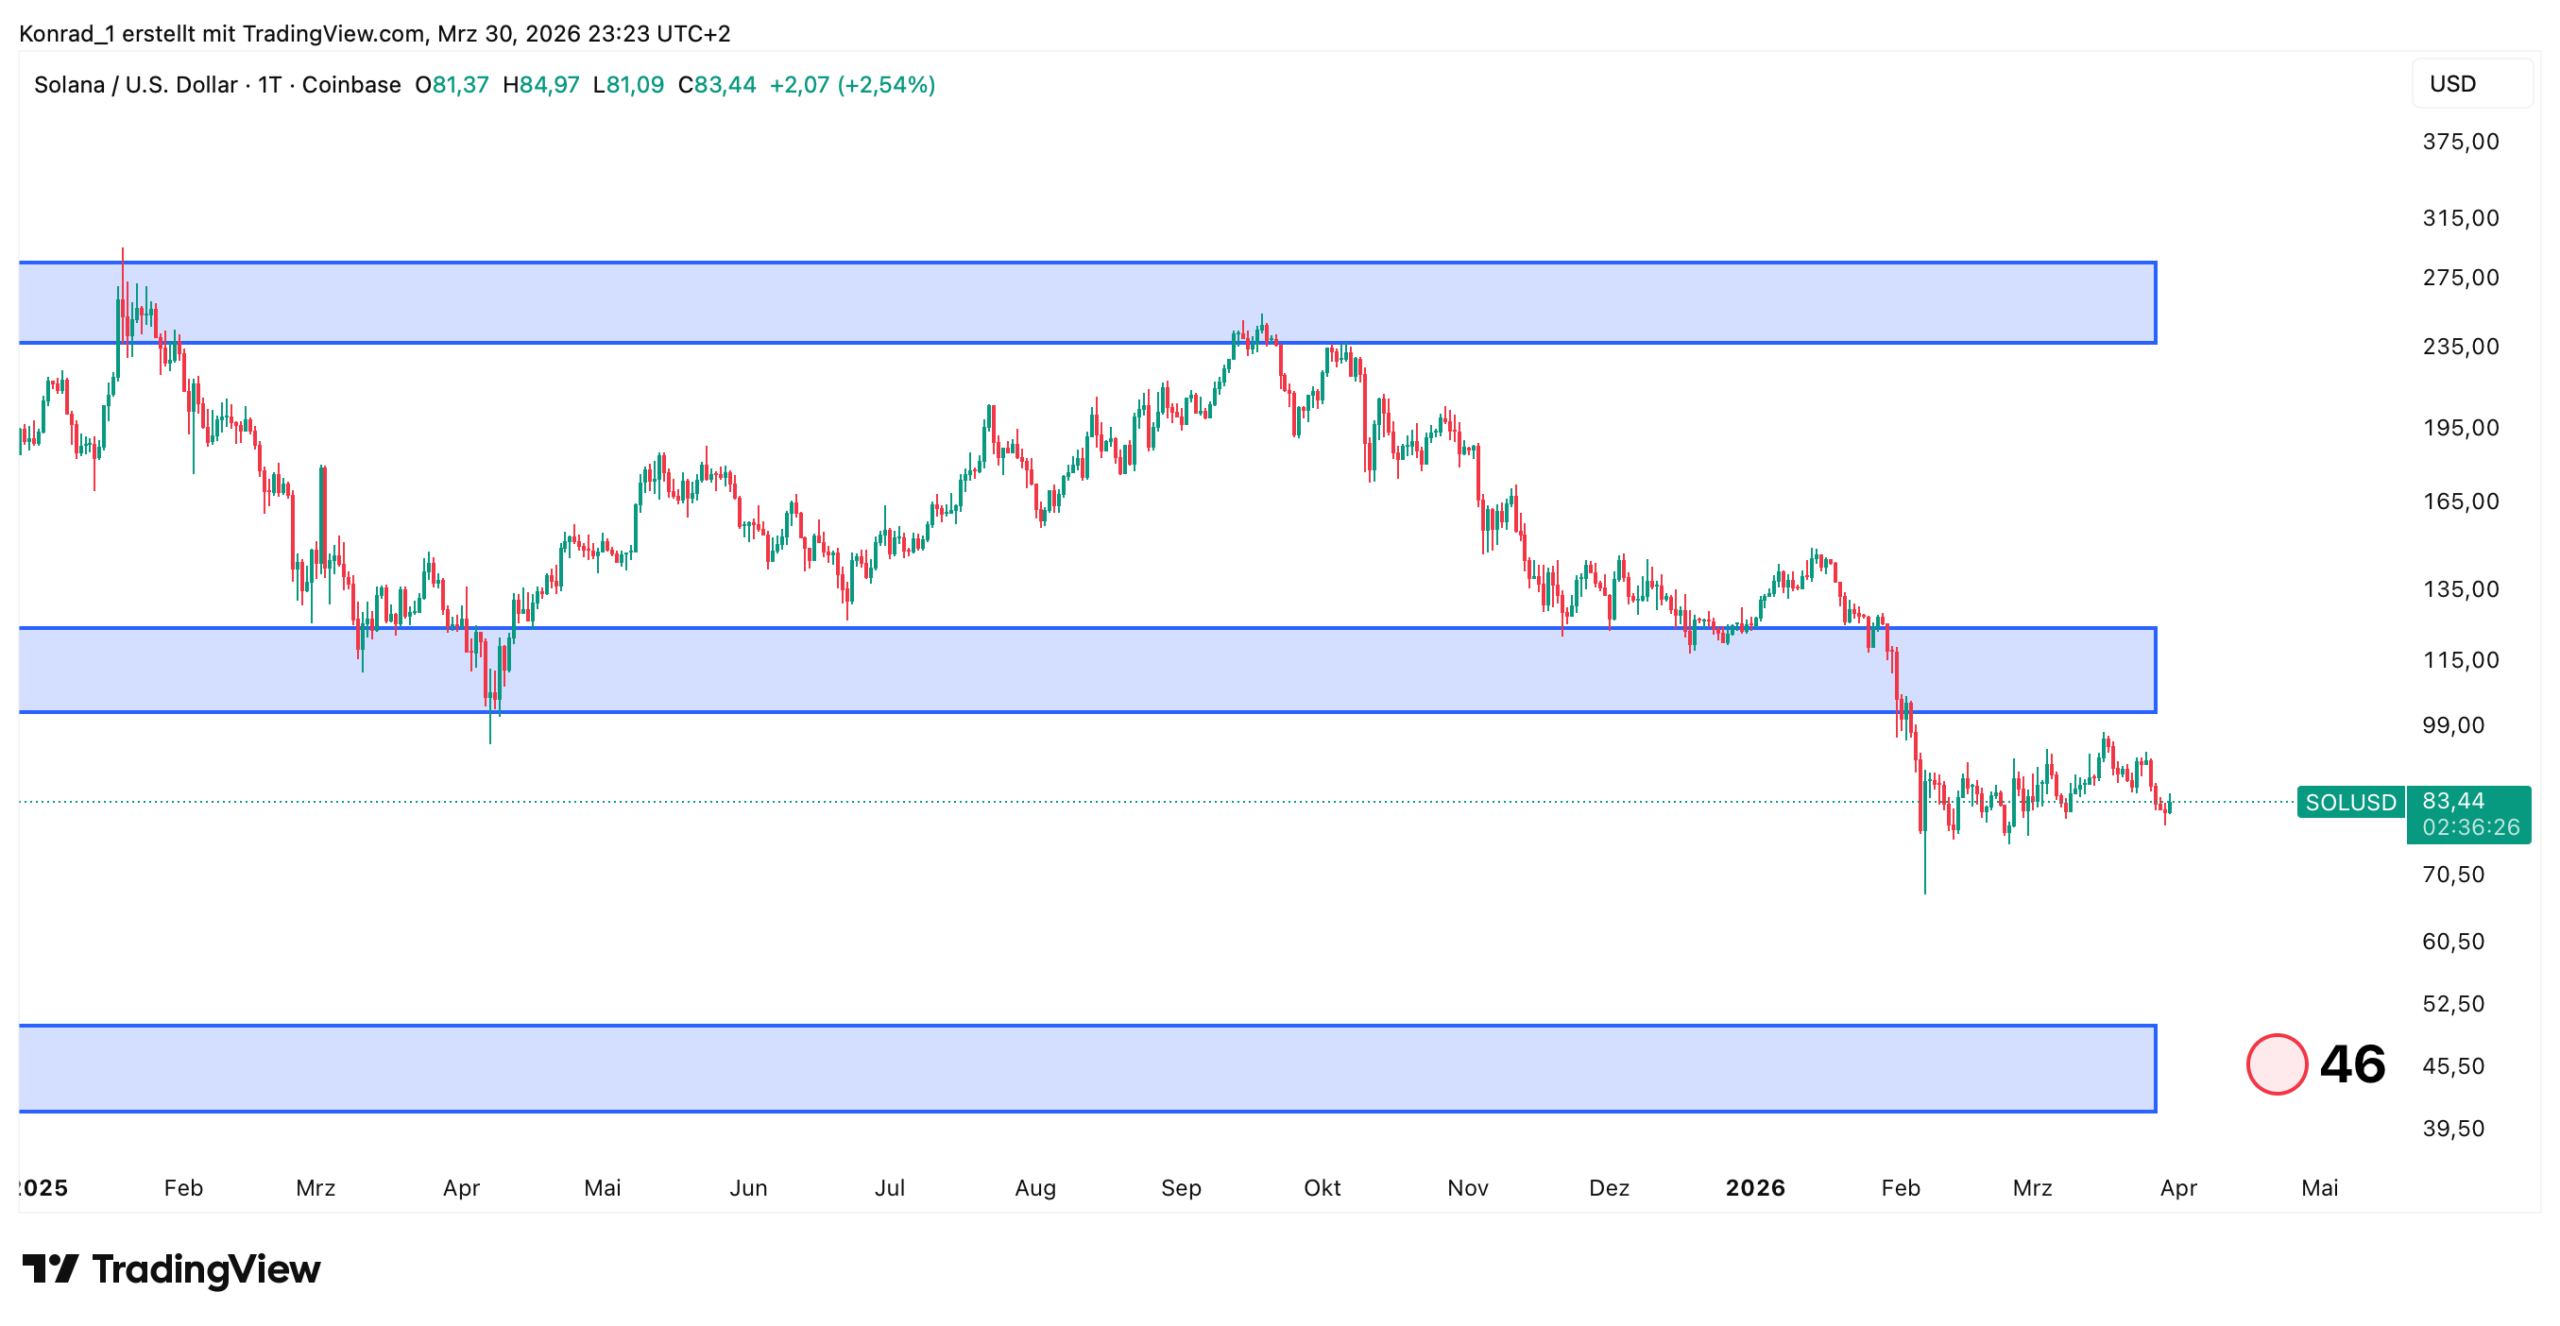Viewport: 2560px width, 1326px height.
Task: Click the red circle marker beside 46
Action: click(2275, 1063)
